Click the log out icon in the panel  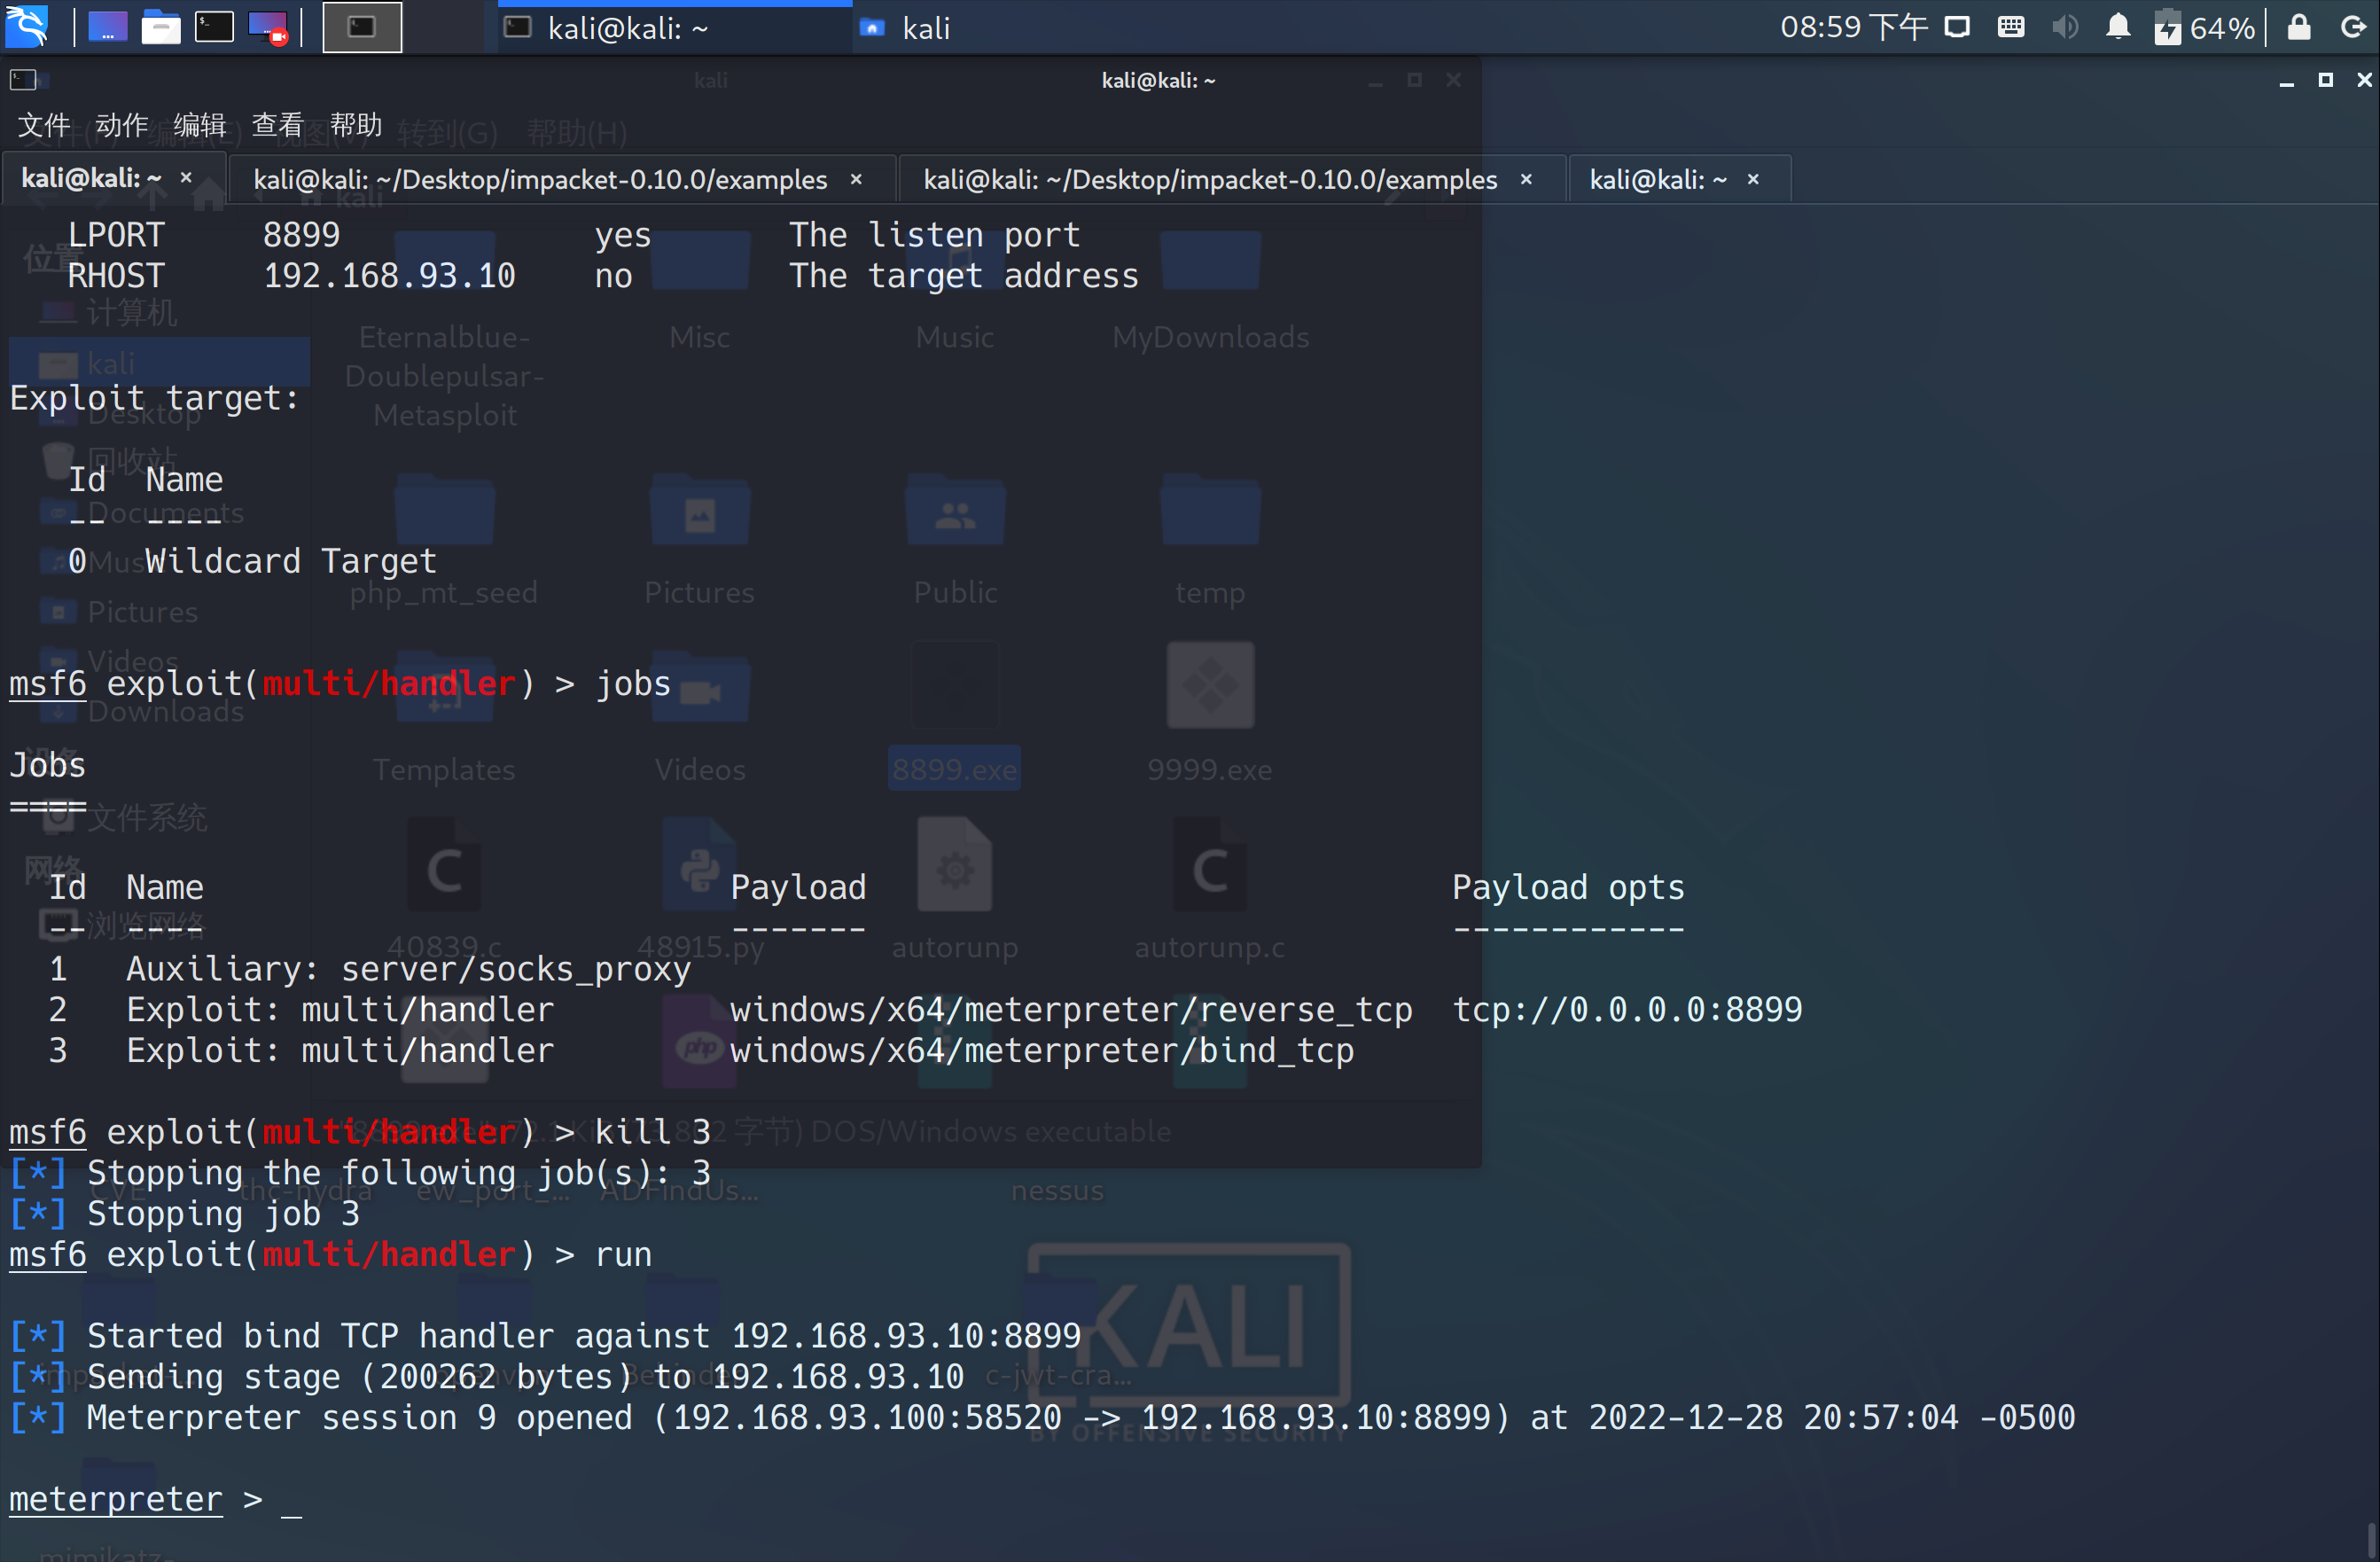(x=2353, y=27)
